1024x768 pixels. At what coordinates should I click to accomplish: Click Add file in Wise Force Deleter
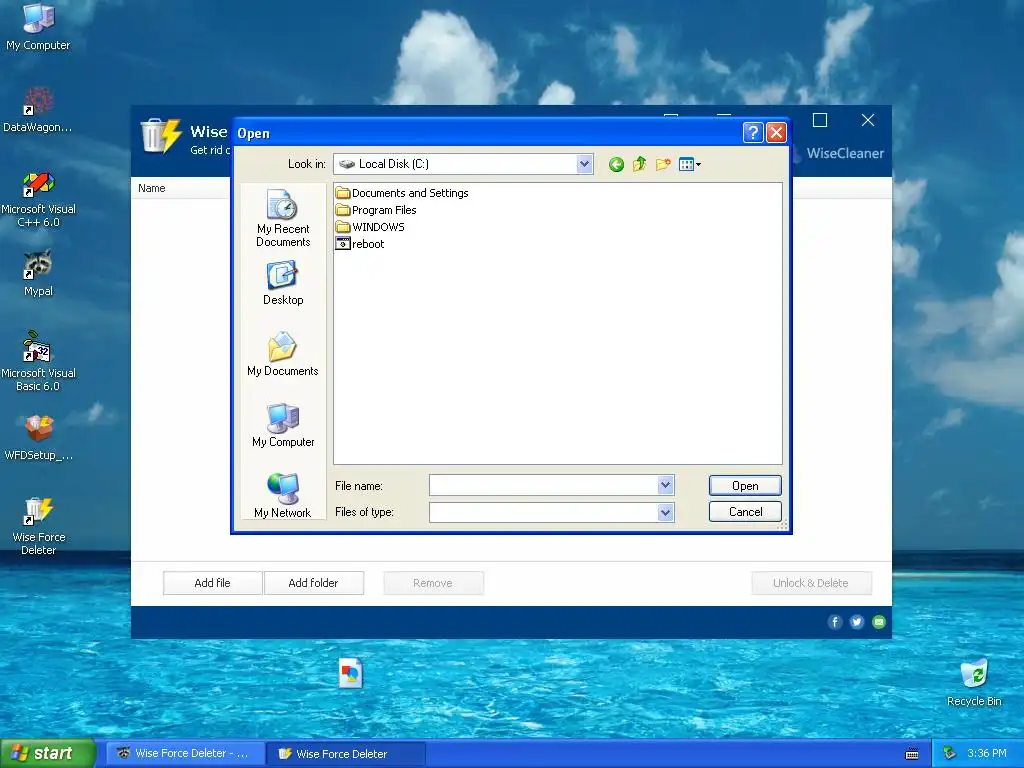tap(212, 583)
